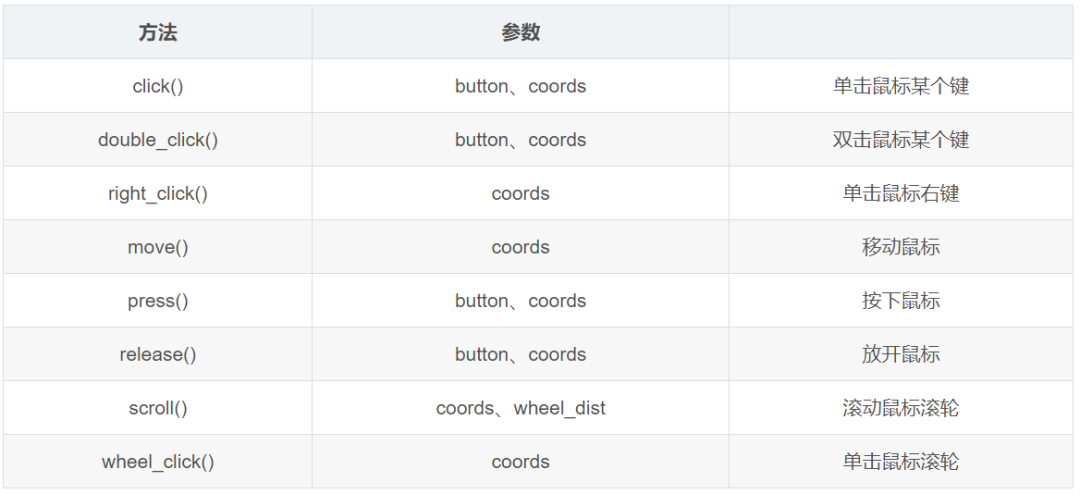Click the 方法 column header
This screenshot has width=1080, height=494.
(x=158, y=33)
